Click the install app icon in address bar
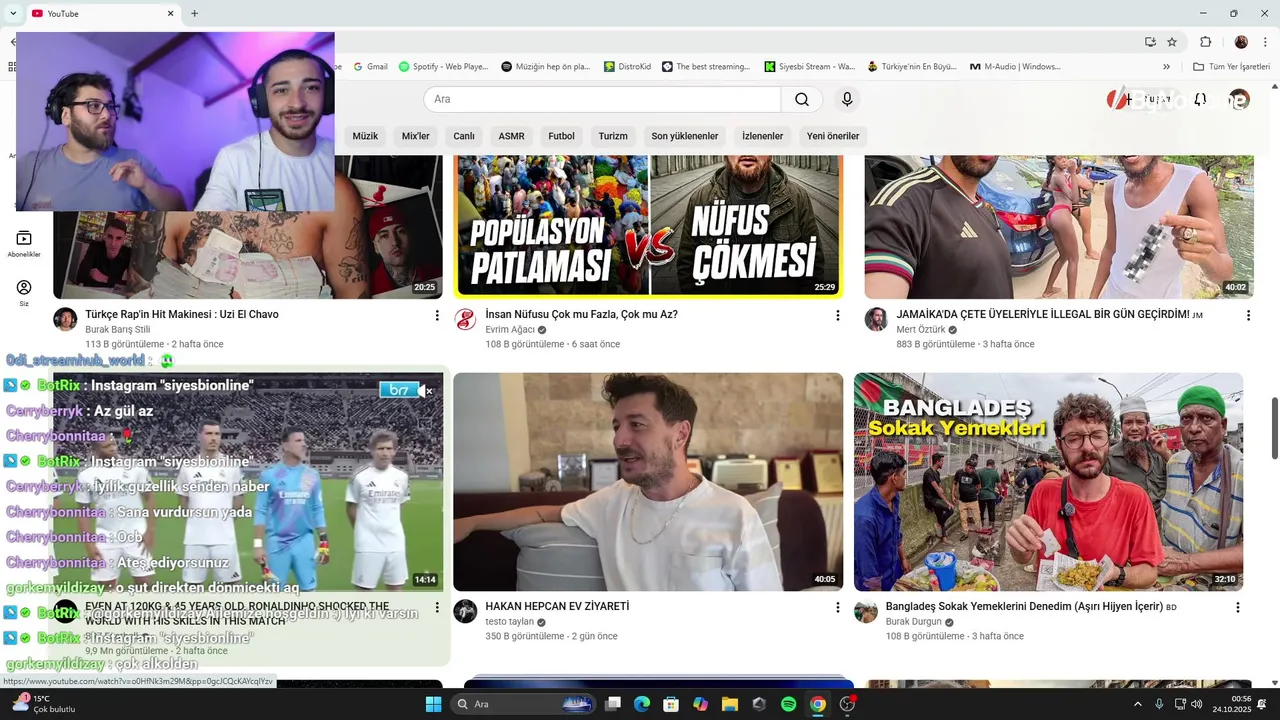The image size is (1280, 720). 1150,42
